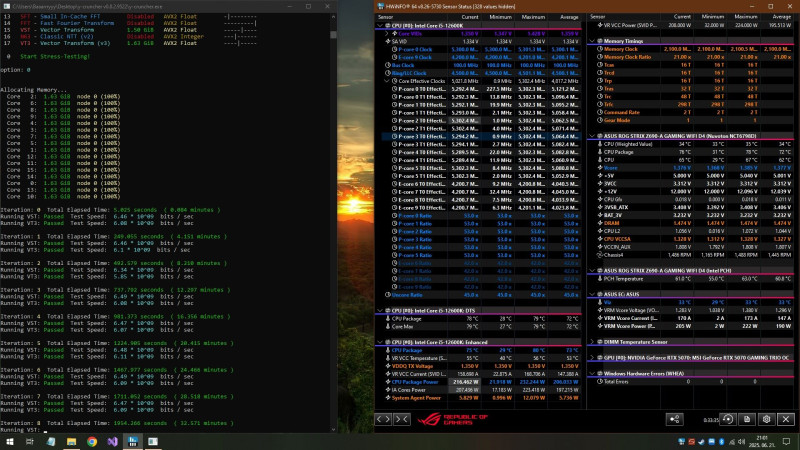Collapse Core Effective Clocks subtree
800x450 pixels.
pos(387,81)
